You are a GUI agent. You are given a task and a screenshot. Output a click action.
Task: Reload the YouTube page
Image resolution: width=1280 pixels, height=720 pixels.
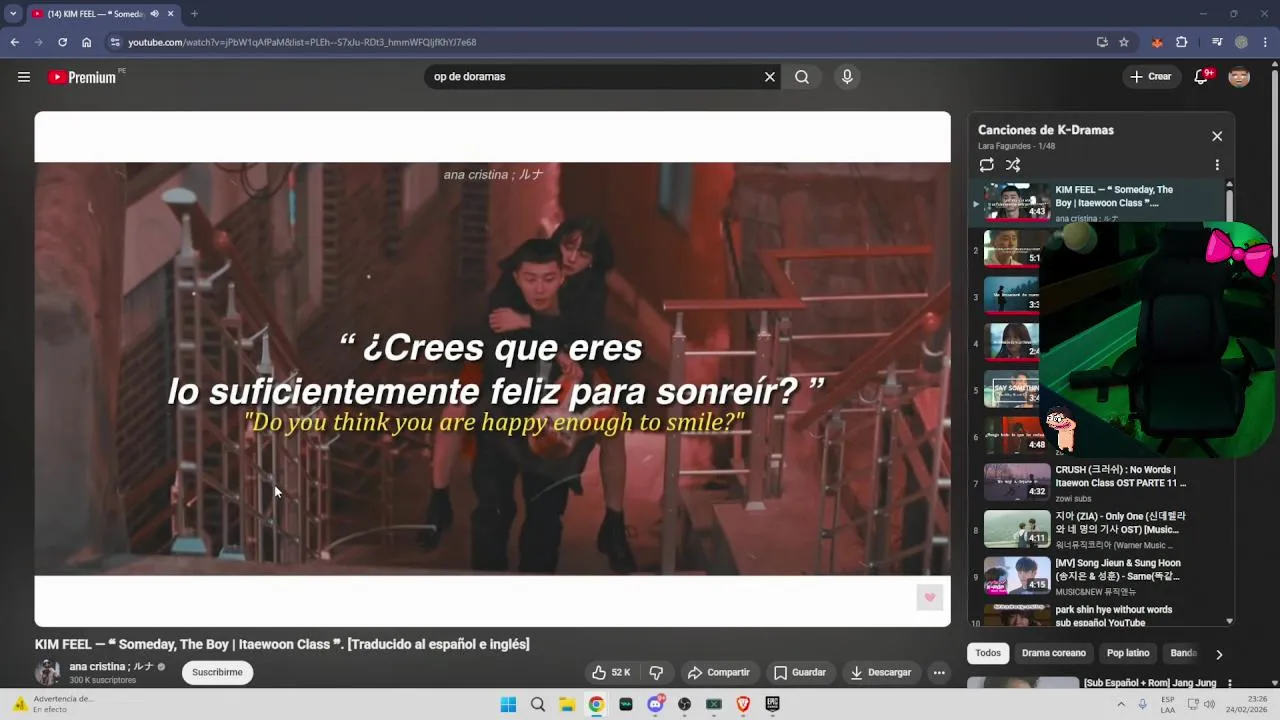pyautogui.click(x=62, y=42)
